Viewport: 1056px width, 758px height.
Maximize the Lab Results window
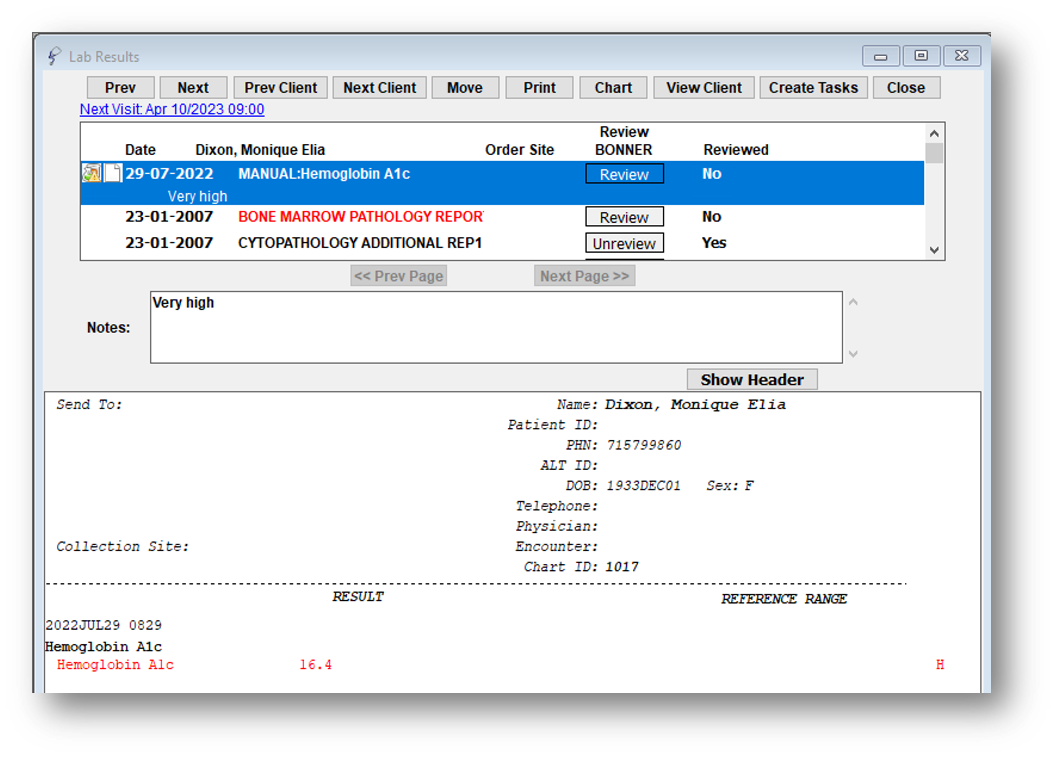click(x=921, y=56)
